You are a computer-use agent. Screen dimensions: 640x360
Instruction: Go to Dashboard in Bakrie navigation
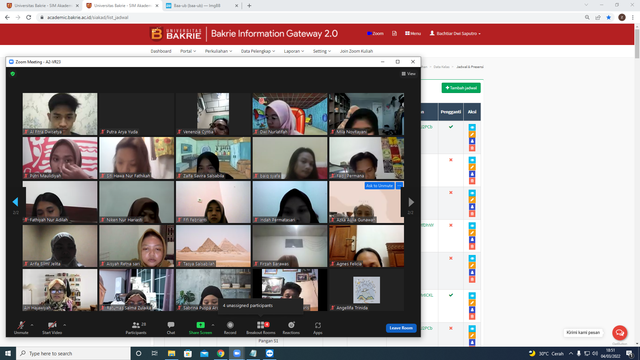(x=161, y=51)
